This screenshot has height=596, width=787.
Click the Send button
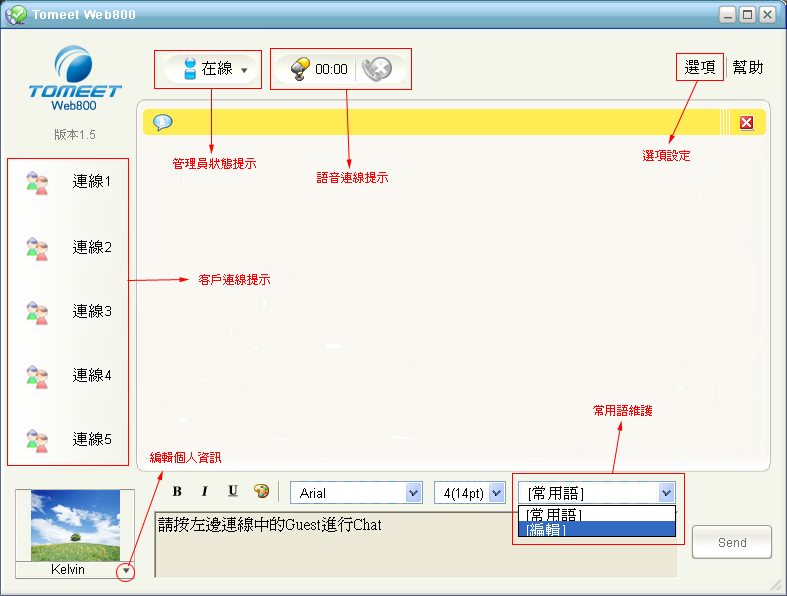731,542
